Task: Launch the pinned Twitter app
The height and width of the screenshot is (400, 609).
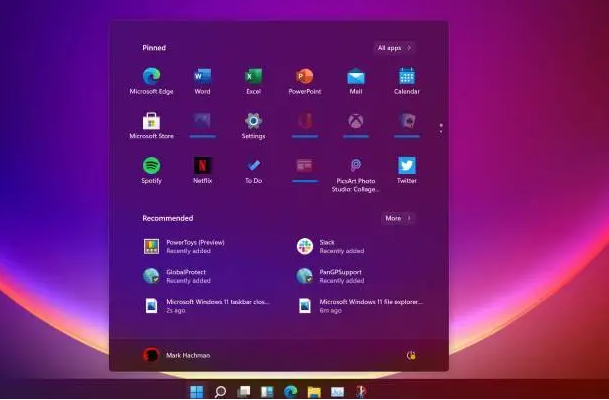Action: point(407,170)
